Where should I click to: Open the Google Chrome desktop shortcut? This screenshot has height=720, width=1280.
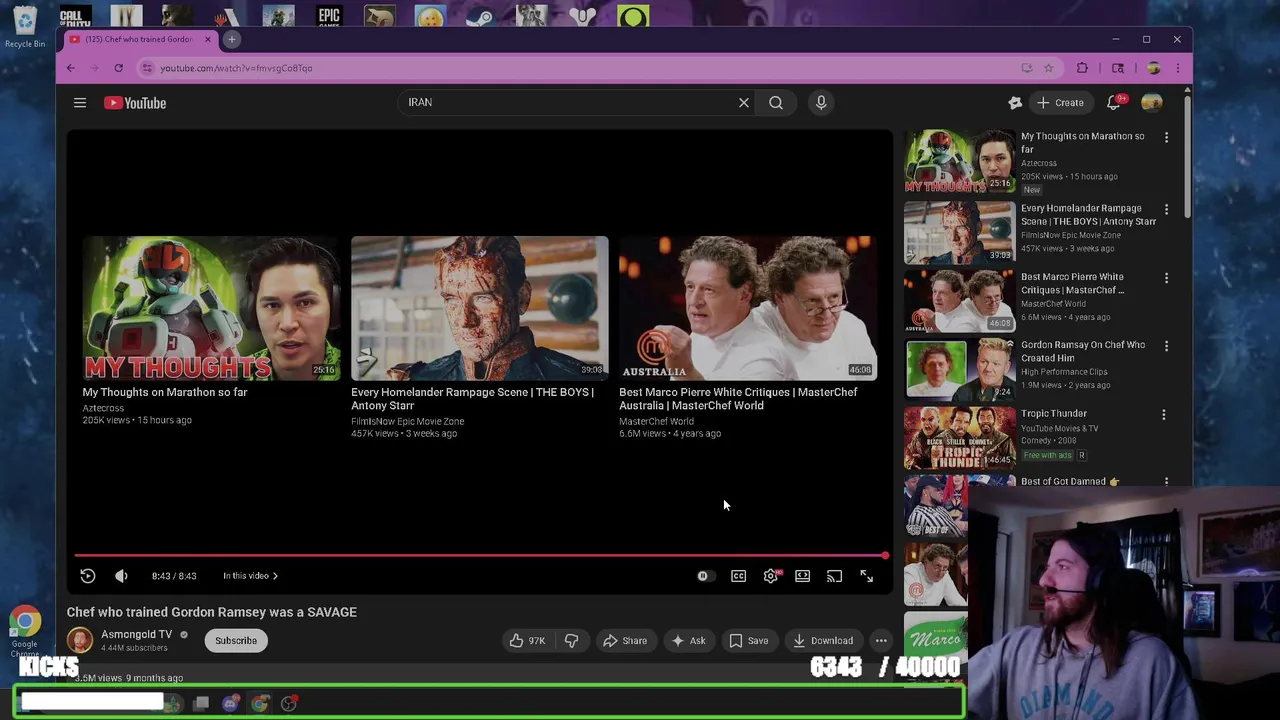coord(25,632)
